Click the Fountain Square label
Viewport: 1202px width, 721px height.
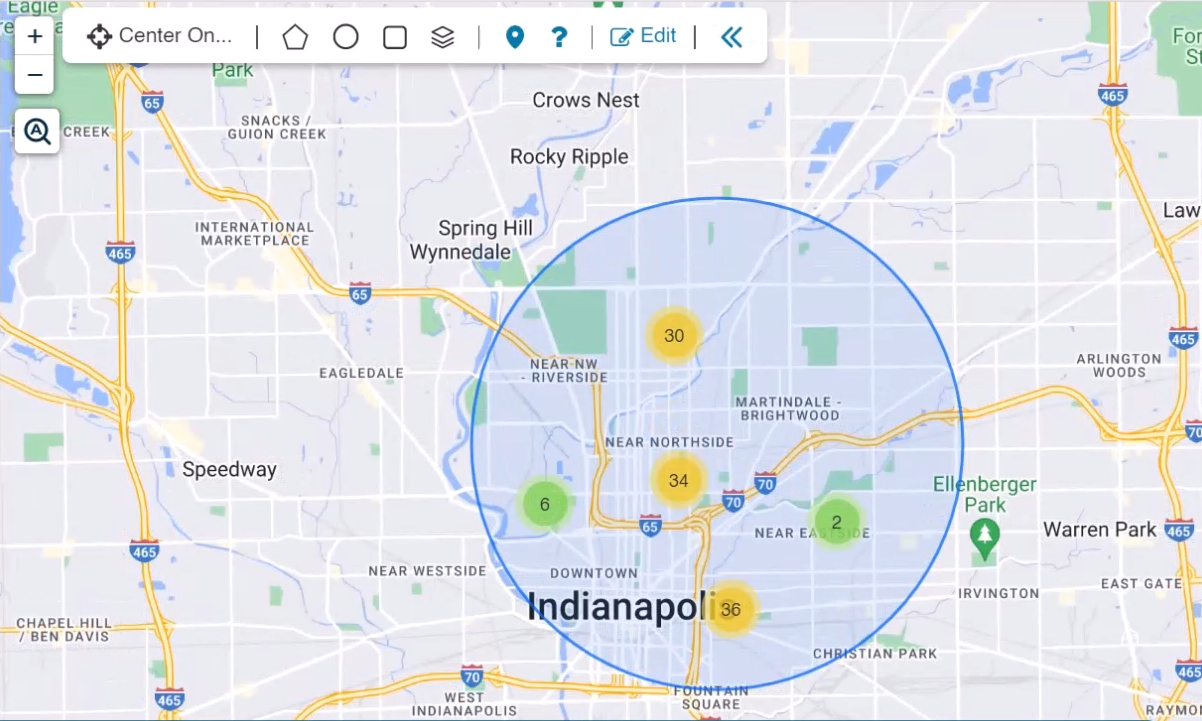coord(711,698)
